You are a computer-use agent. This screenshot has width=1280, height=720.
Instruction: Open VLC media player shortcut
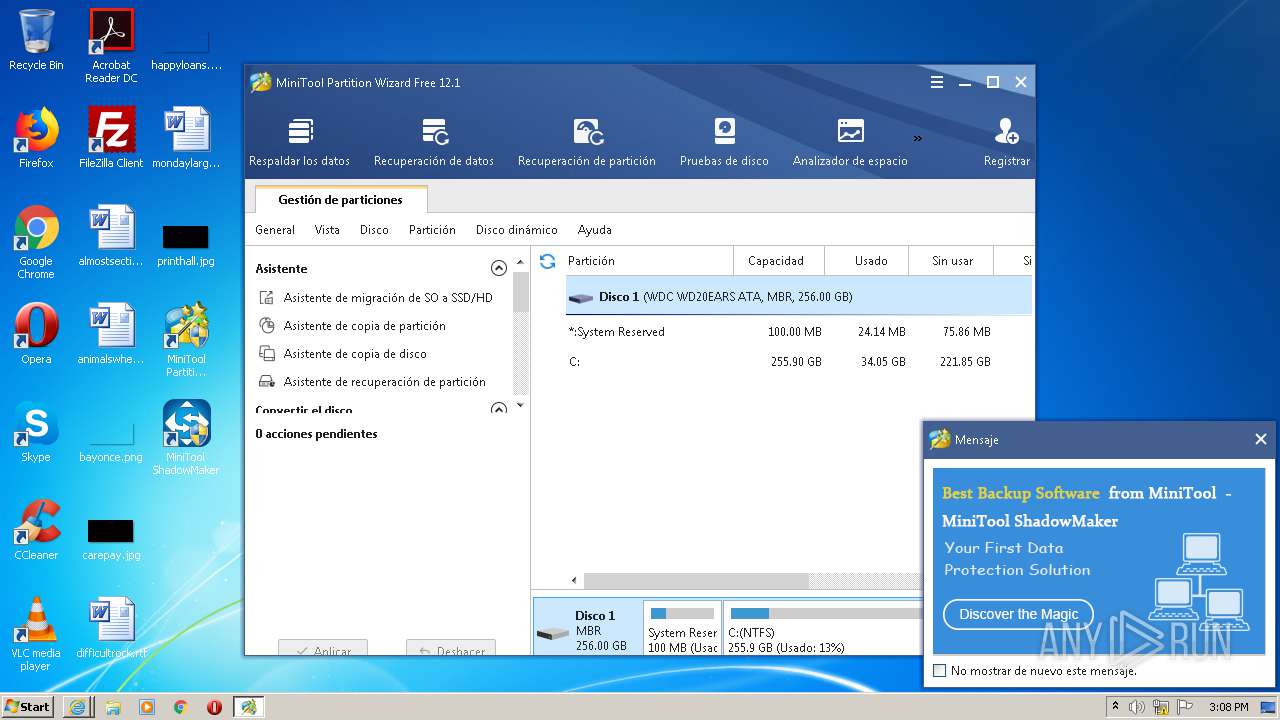tap(36, 634)
